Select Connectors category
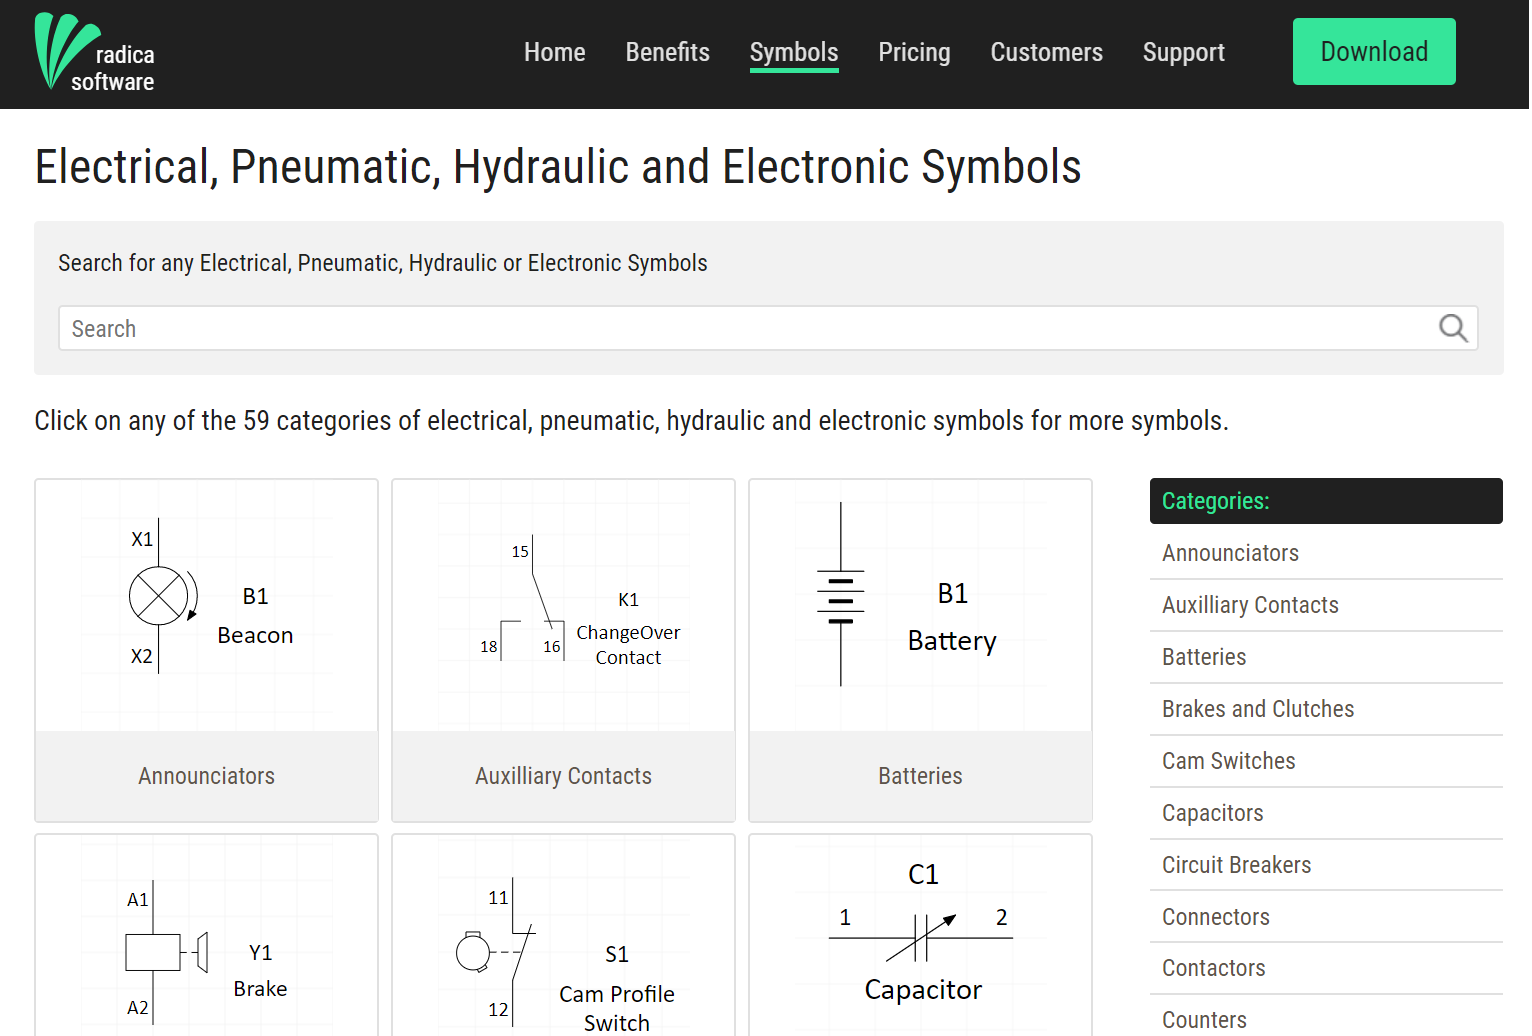 coord(1326,917)
